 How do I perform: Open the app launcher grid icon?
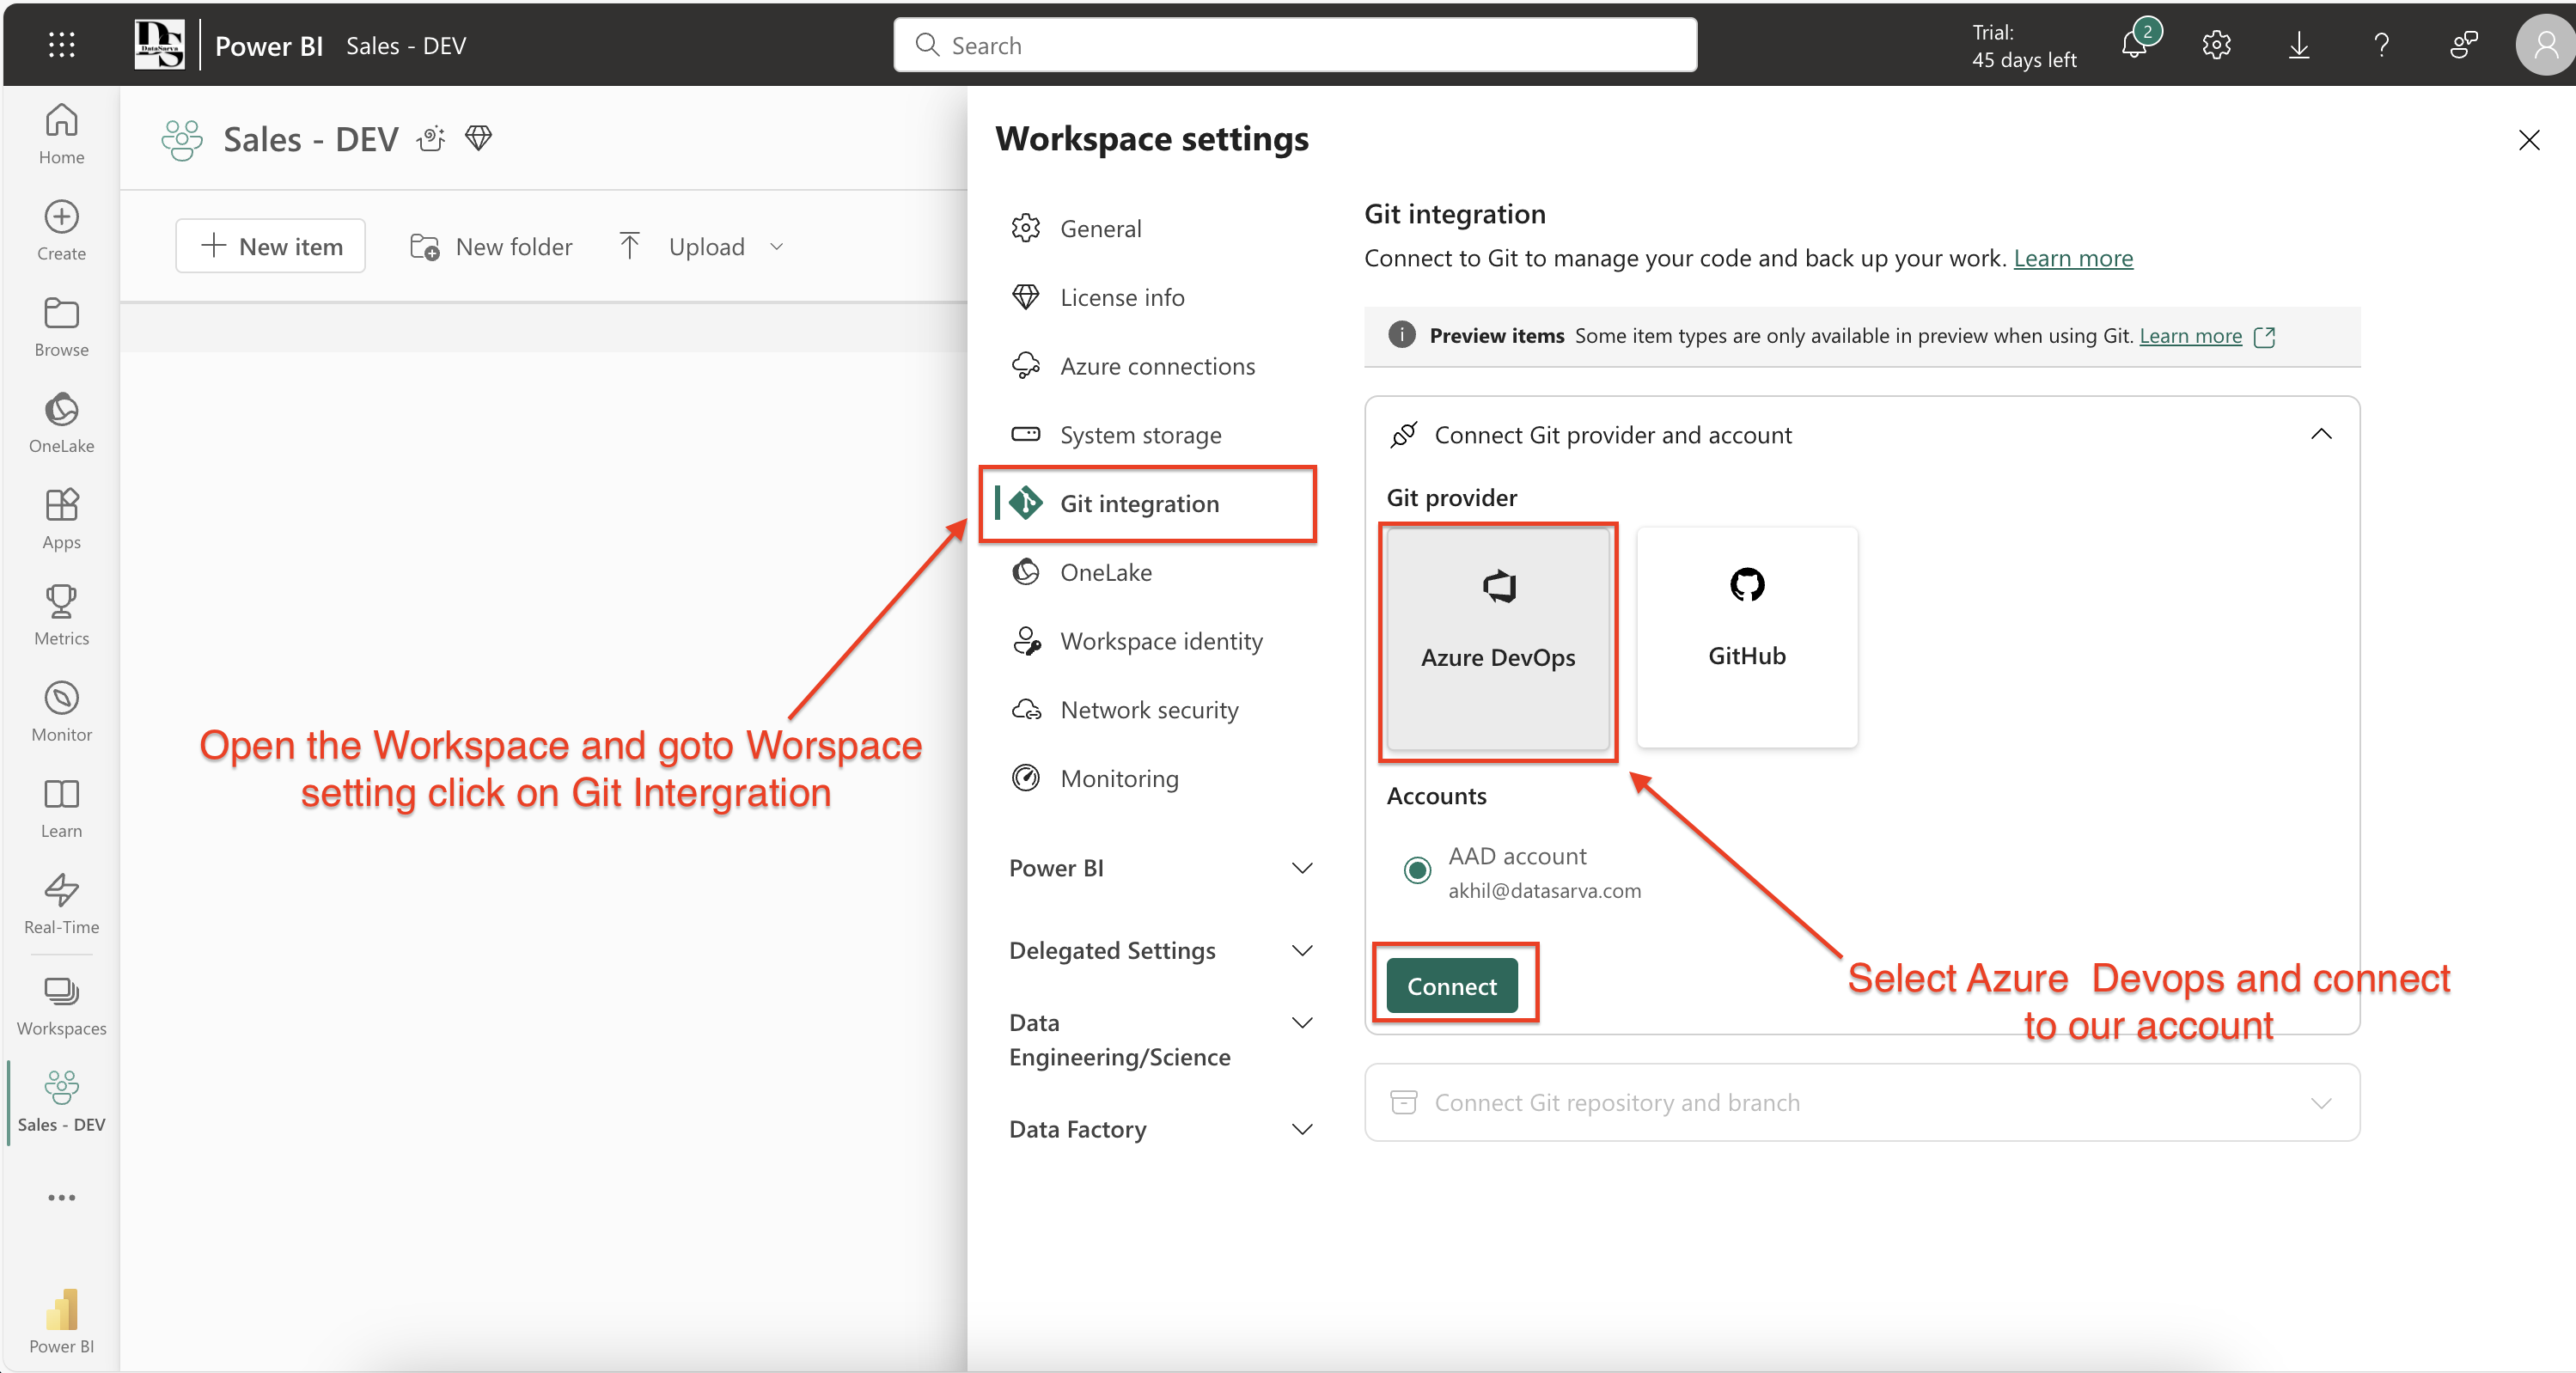tap(61, 45)
